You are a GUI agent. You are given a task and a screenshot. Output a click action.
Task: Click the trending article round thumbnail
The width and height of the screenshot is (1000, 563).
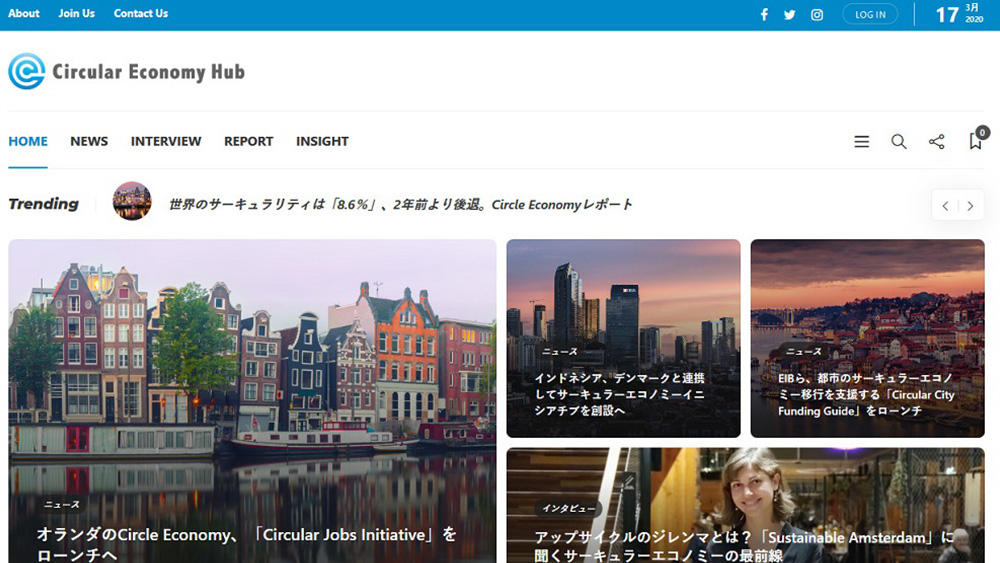tap(132, 201)
